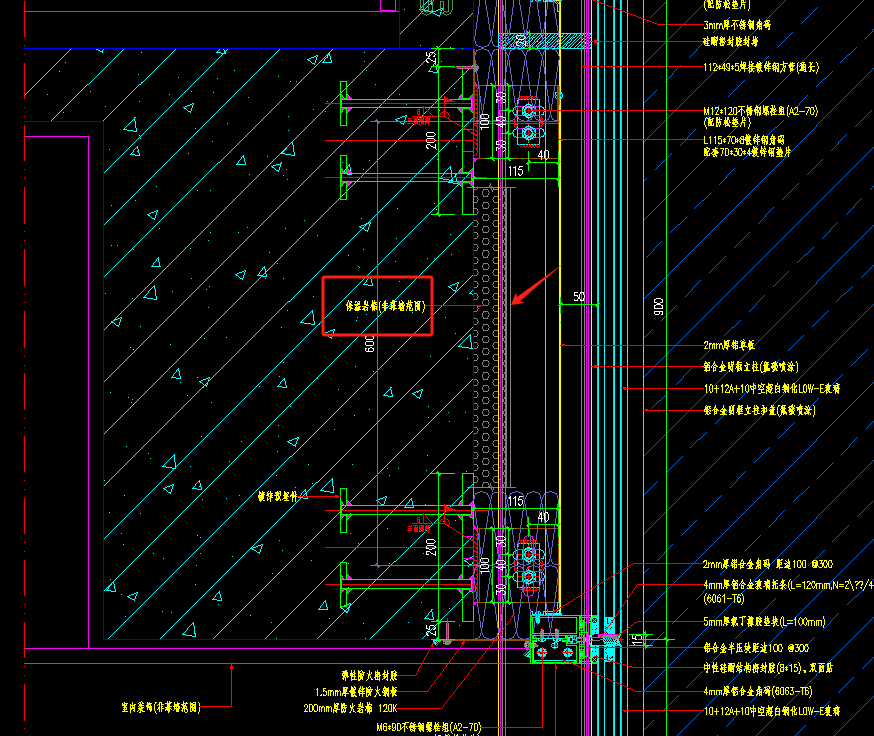Select the bottom "10+12A+10" LOW-E glass label
The width and height of the screenshot is (874, 736).
point(771,711)
